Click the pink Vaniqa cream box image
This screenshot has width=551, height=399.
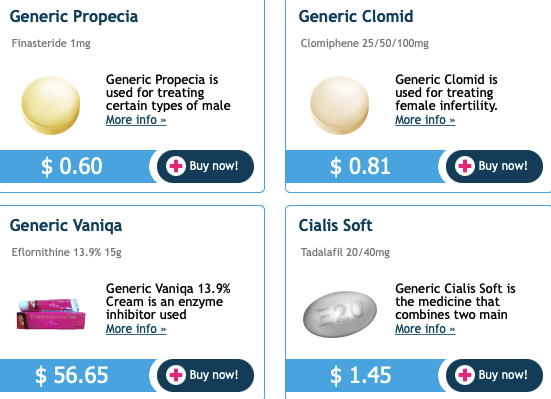tap(51, 314)
